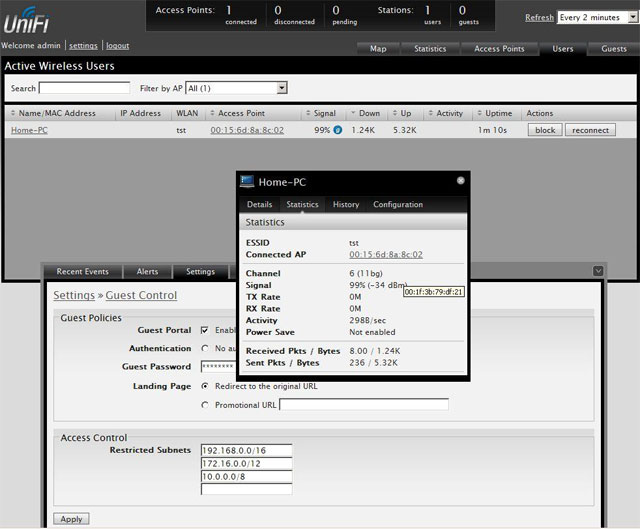640x529 pixels.
Task: Click AP MAC link in table row
Action: pos(247,130)
